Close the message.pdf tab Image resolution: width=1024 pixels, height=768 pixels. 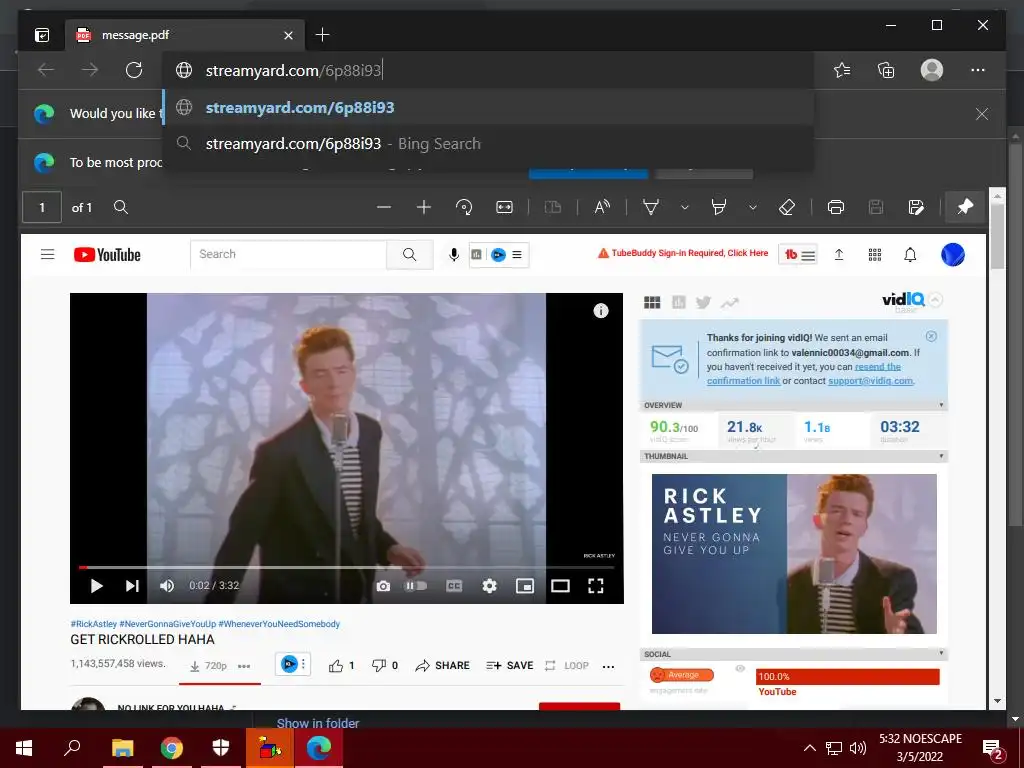coord(288,35)
